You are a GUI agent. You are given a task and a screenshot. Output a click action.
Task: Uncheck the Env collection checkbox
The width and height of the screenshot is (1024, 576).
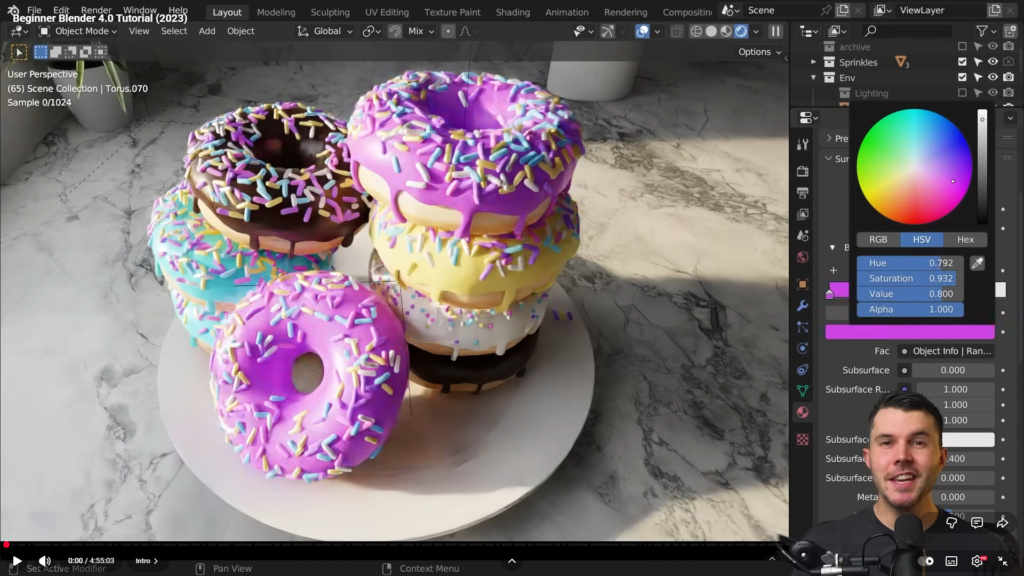pos(962,77)
